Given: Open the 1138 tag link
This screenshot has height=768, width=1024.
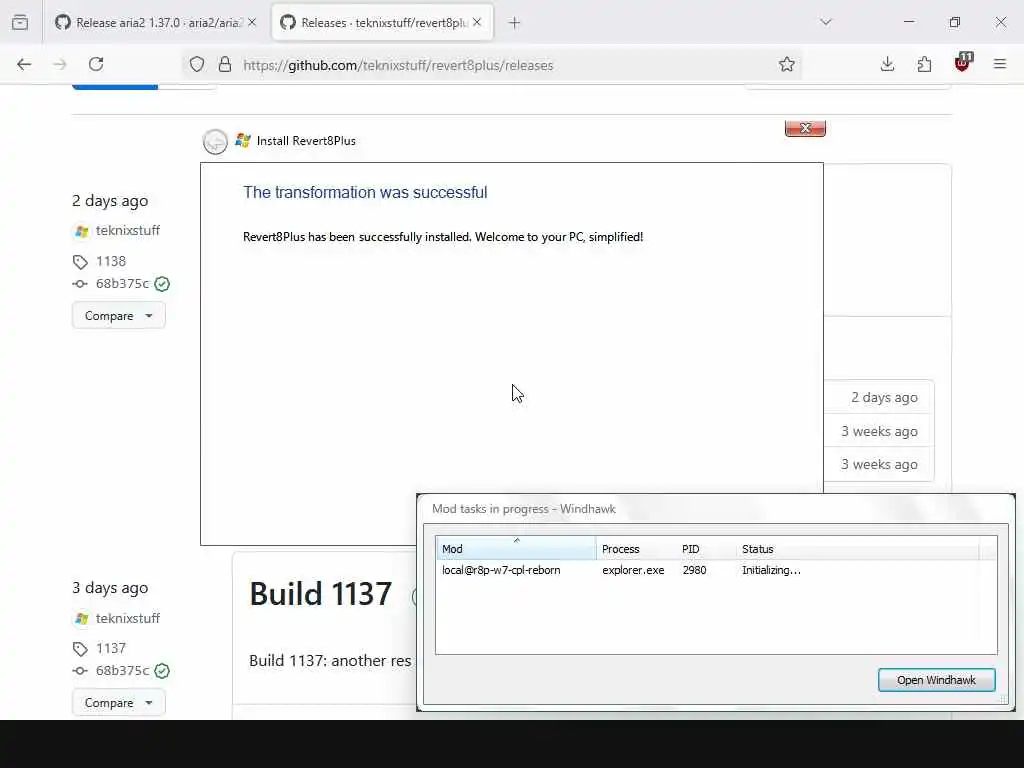Looking at the screenshot, I should click(111, 261).
